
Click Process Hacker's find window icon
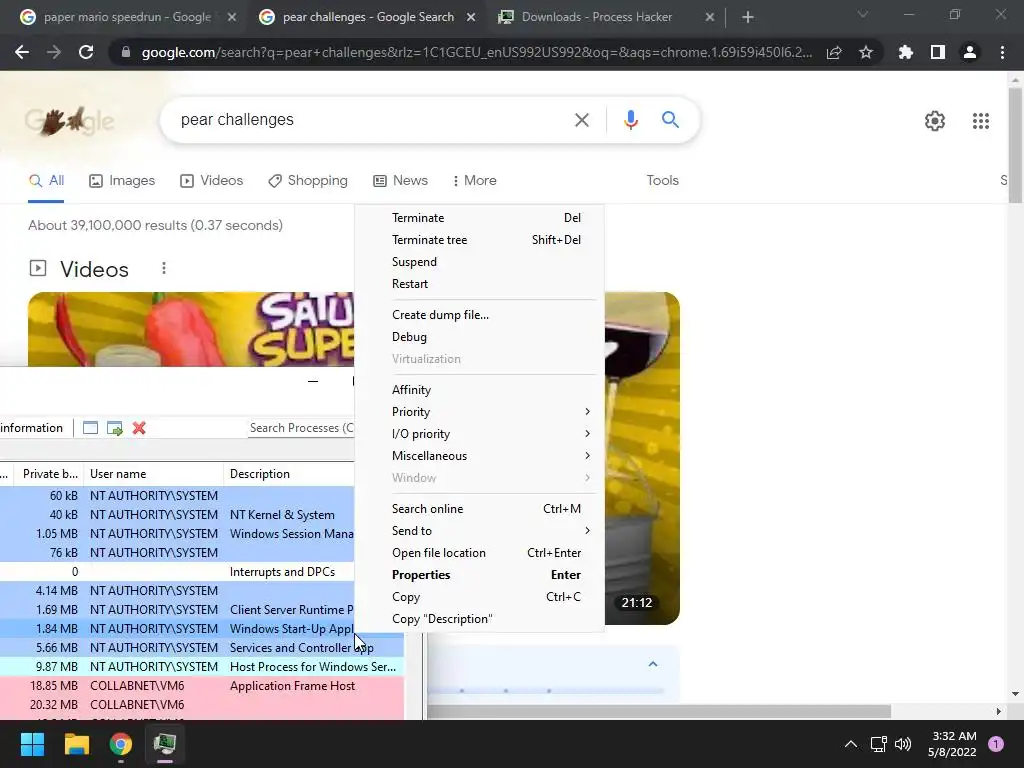coord(90,428)
